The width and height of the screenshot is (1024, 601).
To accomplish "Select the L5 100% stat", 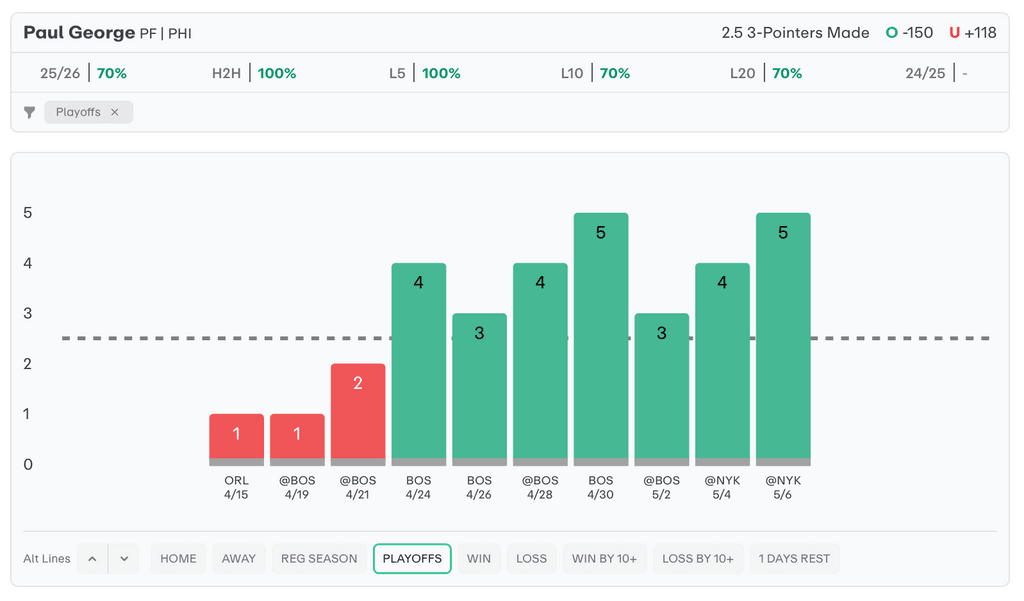I will tap(424, 73).
